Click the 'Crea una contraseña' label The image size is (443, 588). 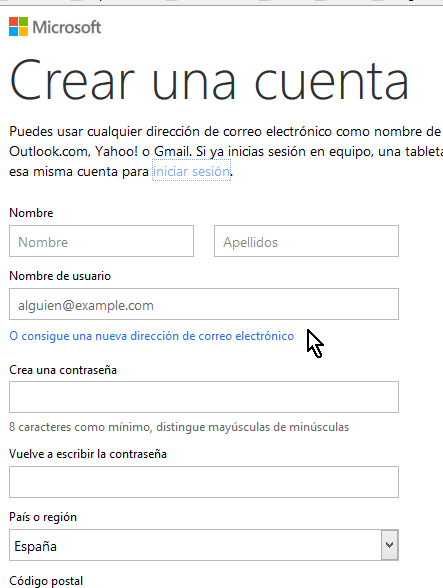pyautogui.click(x=63, y=370)
